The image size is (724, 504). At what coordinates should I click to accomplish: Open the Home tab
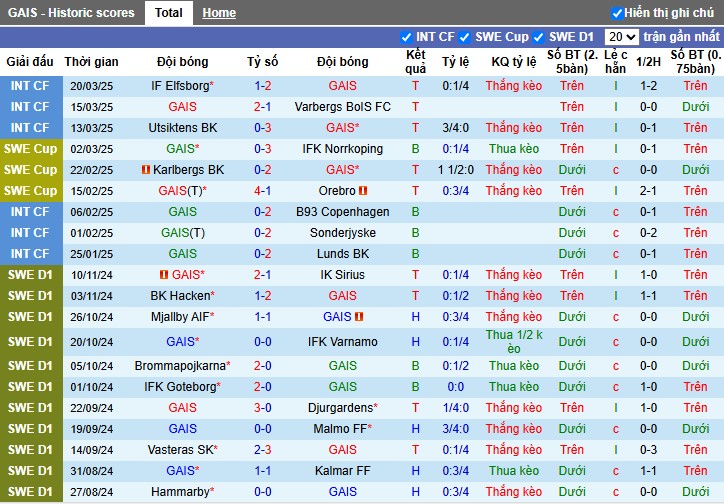(x=219, y=13)
